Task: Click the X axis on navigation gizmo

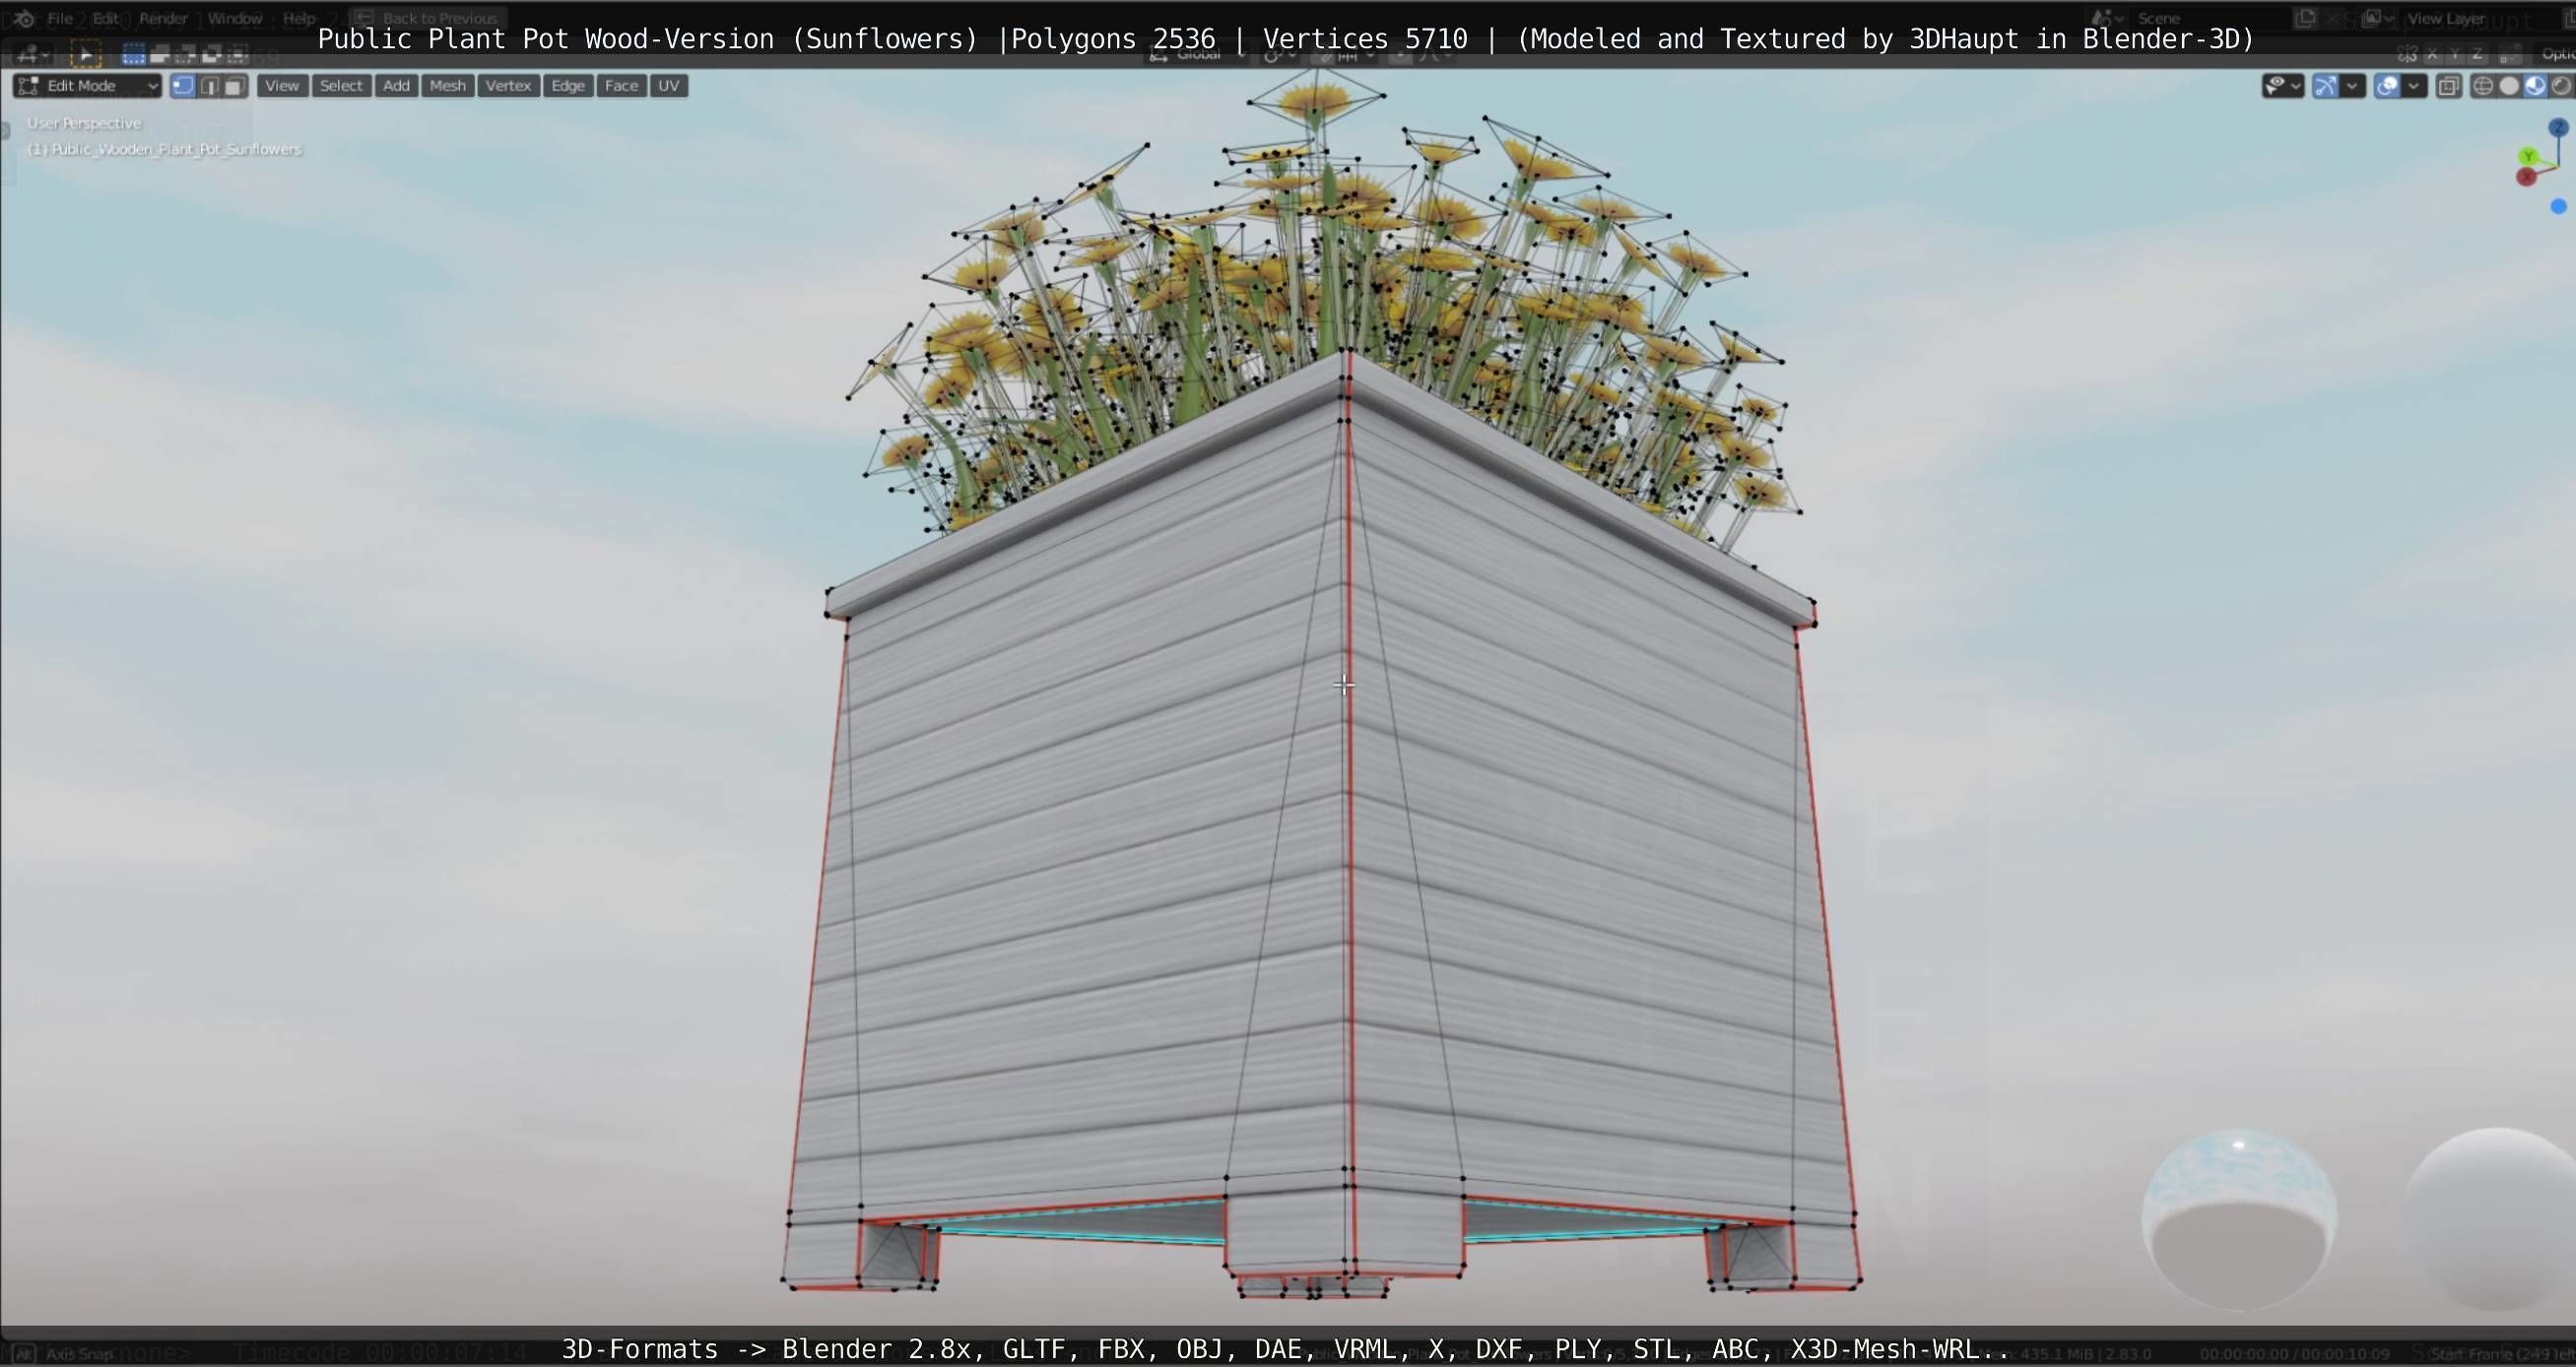Action: pos(2526,177)
